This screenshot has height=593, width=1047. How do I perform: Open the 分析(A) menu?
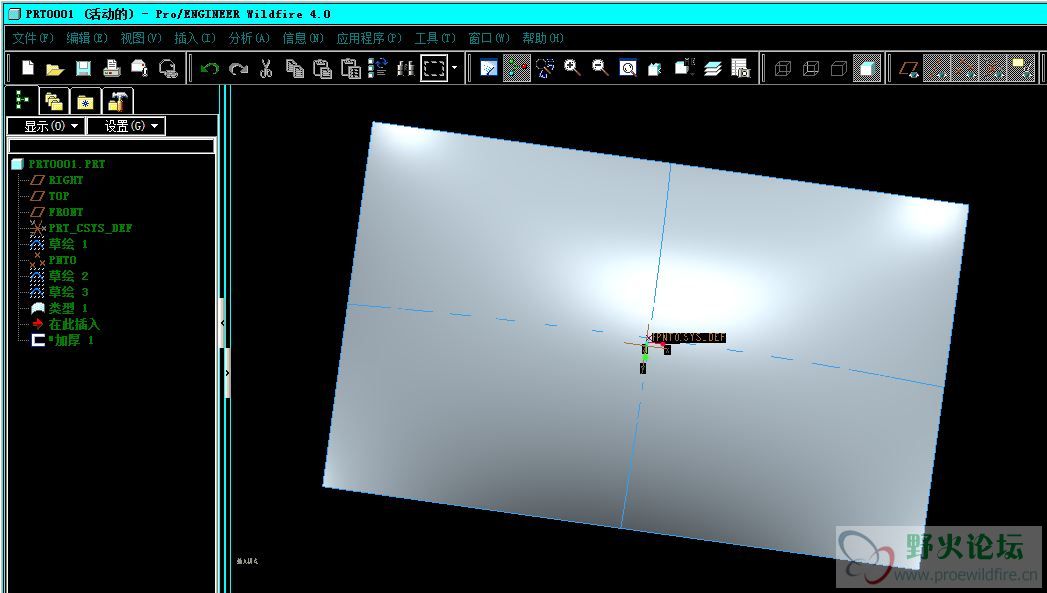pos(249,38)
